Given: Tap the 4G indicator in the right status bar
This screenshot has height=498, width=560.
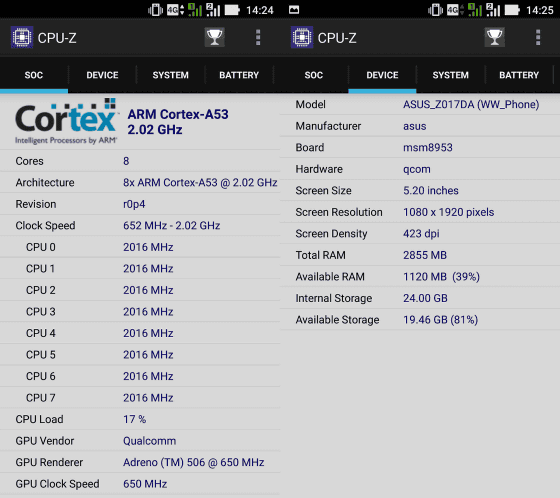Looking at the screenshot, I should [x=455, y=10].
